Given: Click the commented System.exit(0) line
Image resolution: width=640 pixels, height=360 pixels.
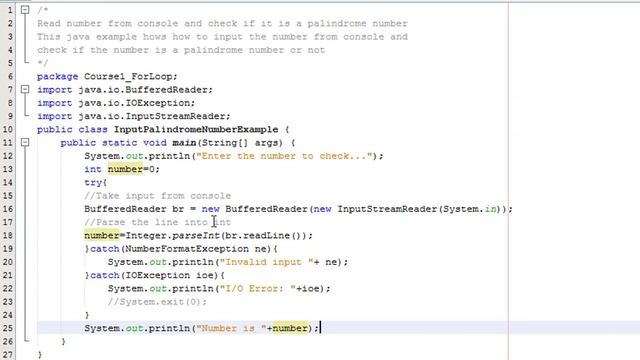Looking at the screenshot, I should click(x=158, y=302).
